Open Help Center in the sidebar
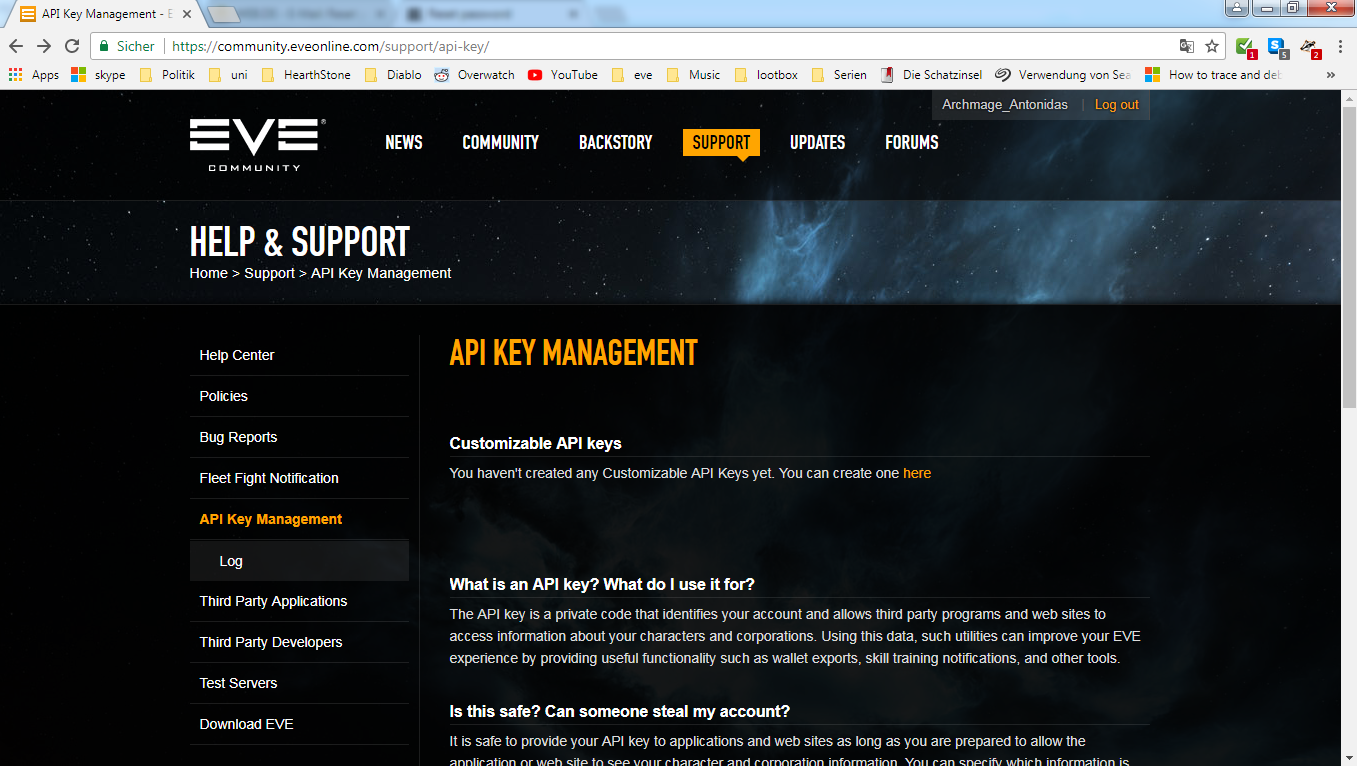The height and width of the screenshot is (766, 1357). 299,355
